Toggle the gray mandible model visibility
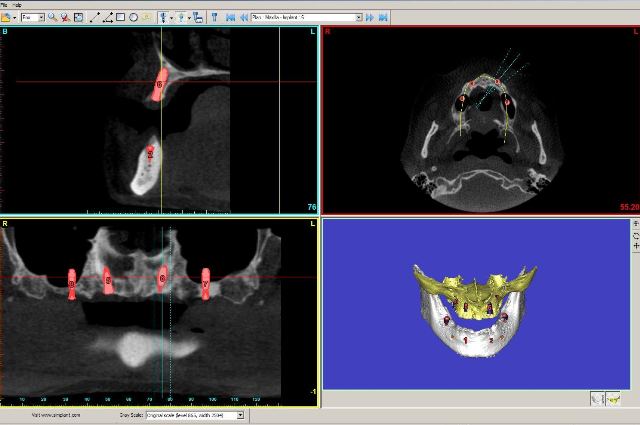Viewport: 640px width, 425px height. 598,398
